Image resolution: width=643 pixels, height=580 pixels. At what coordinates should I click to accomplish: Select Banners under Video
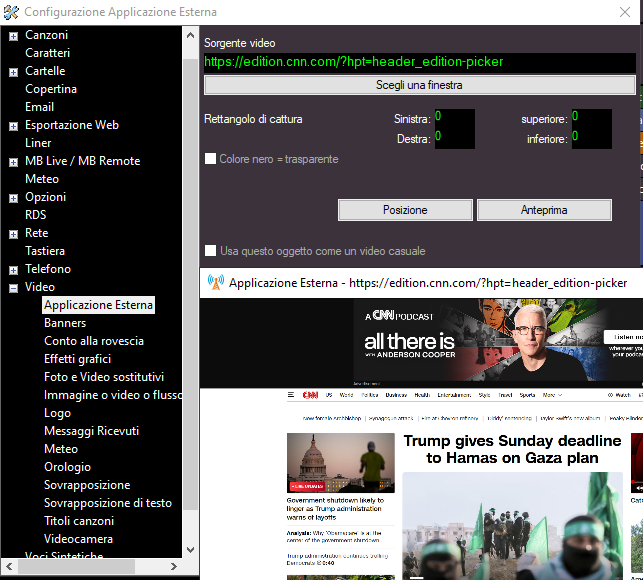[65, 323]
